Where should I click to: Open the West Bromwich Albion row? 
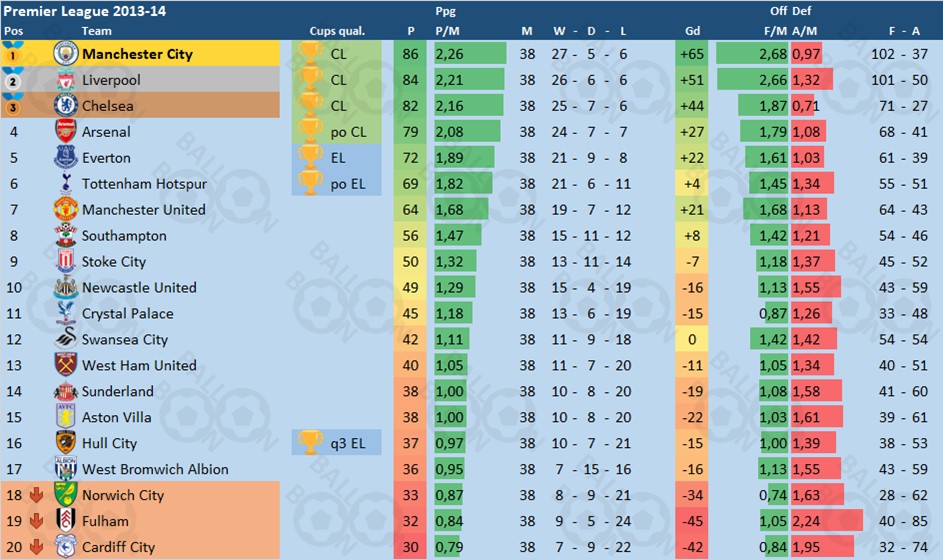coord(155,469)
